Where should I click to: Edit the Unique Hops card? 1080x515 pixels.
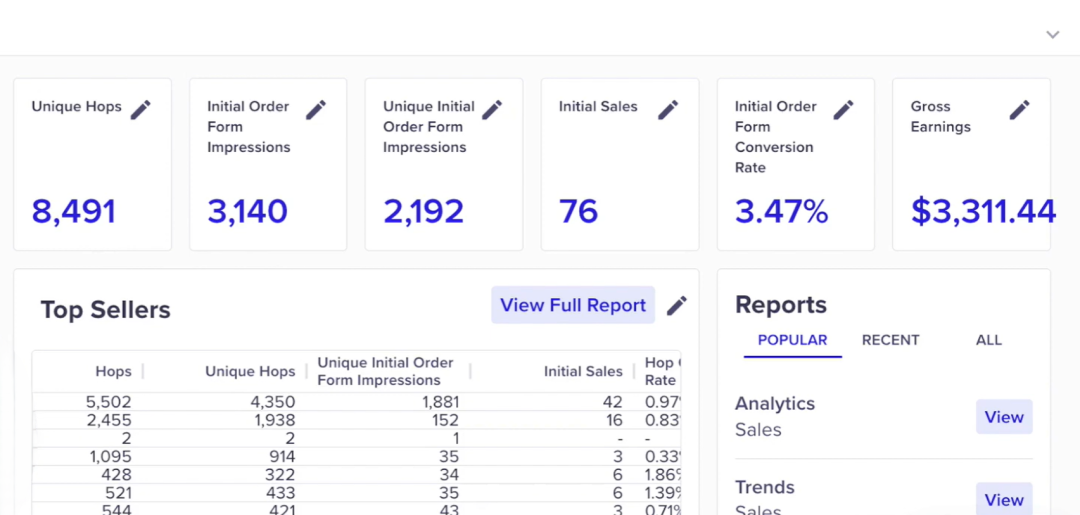click(x=141, y=110)
